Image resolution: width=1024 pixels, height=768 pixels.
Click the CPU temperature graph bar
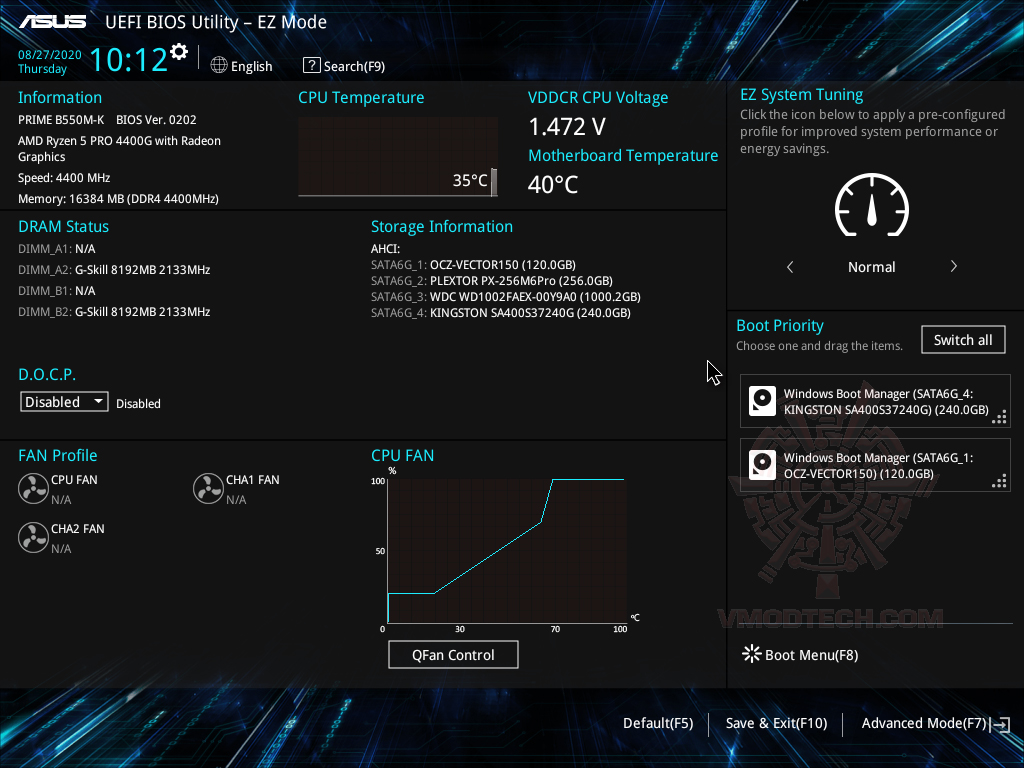(494, 182)
